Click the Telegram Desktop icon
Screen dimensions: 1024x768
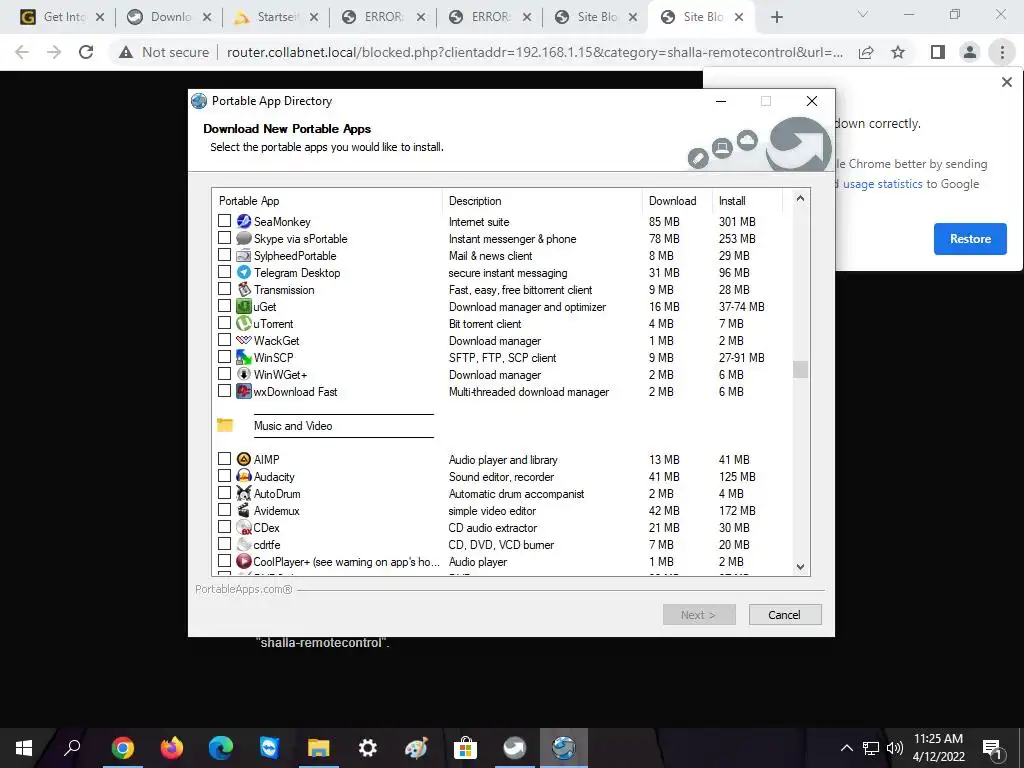[x=244, y=272]
